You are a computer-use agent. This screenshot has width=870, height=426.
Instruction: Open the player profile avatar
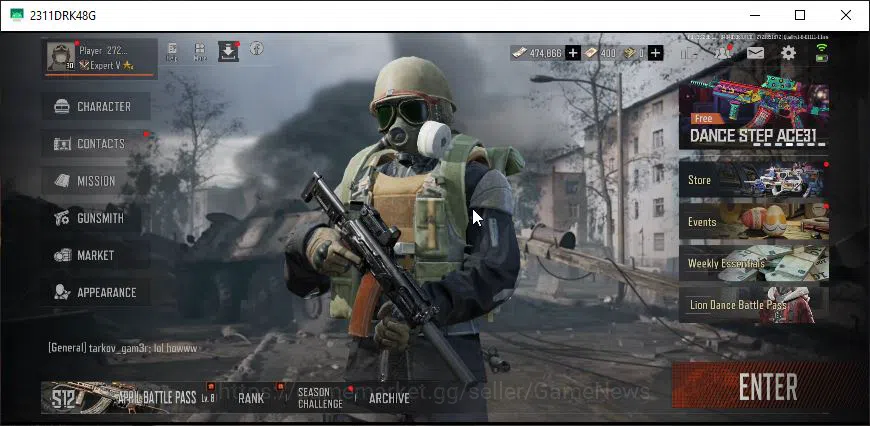(60, 57)
